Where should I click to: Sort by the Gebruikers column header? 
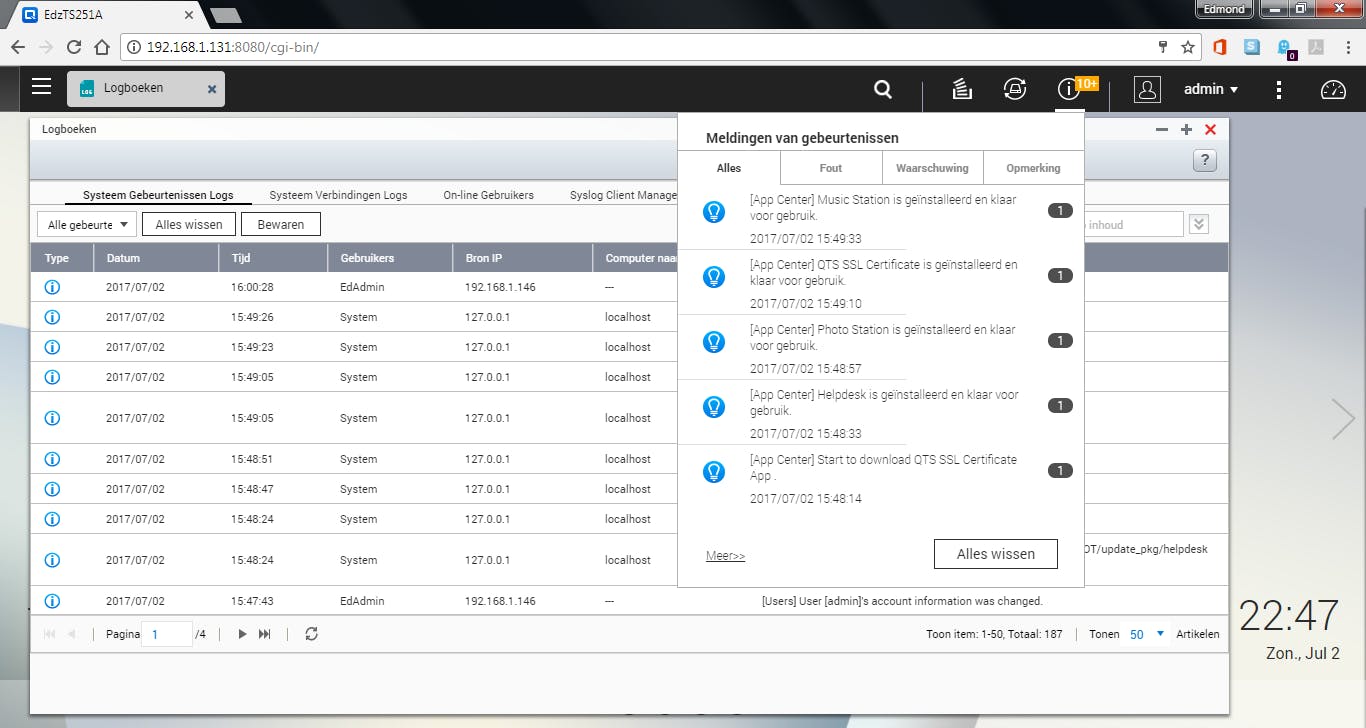390,258
